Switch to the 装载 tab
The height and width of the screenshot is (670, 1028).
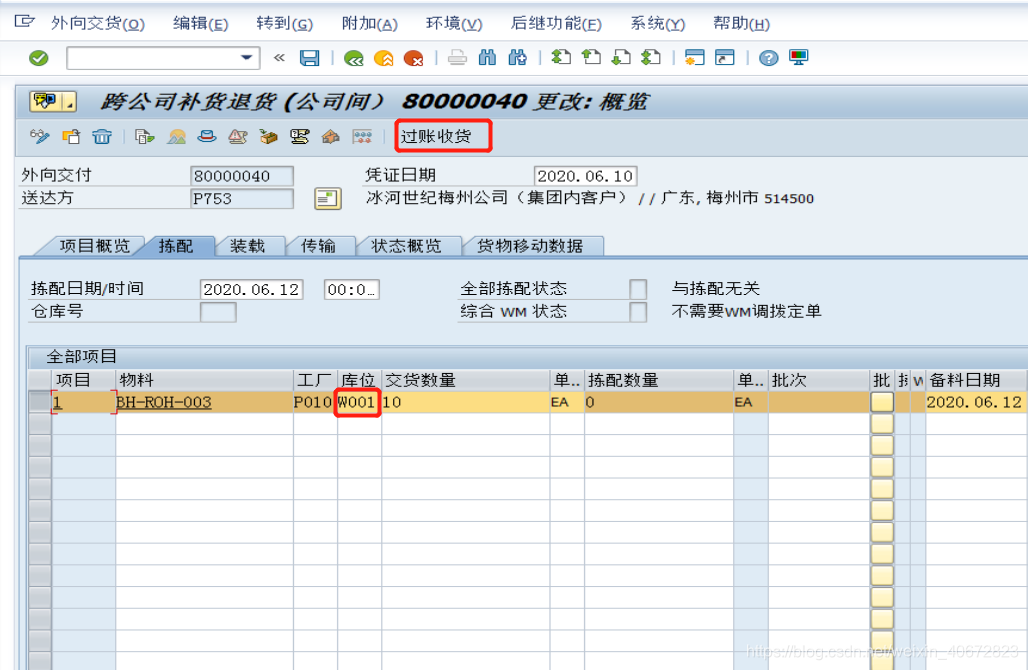click(247, 246)
